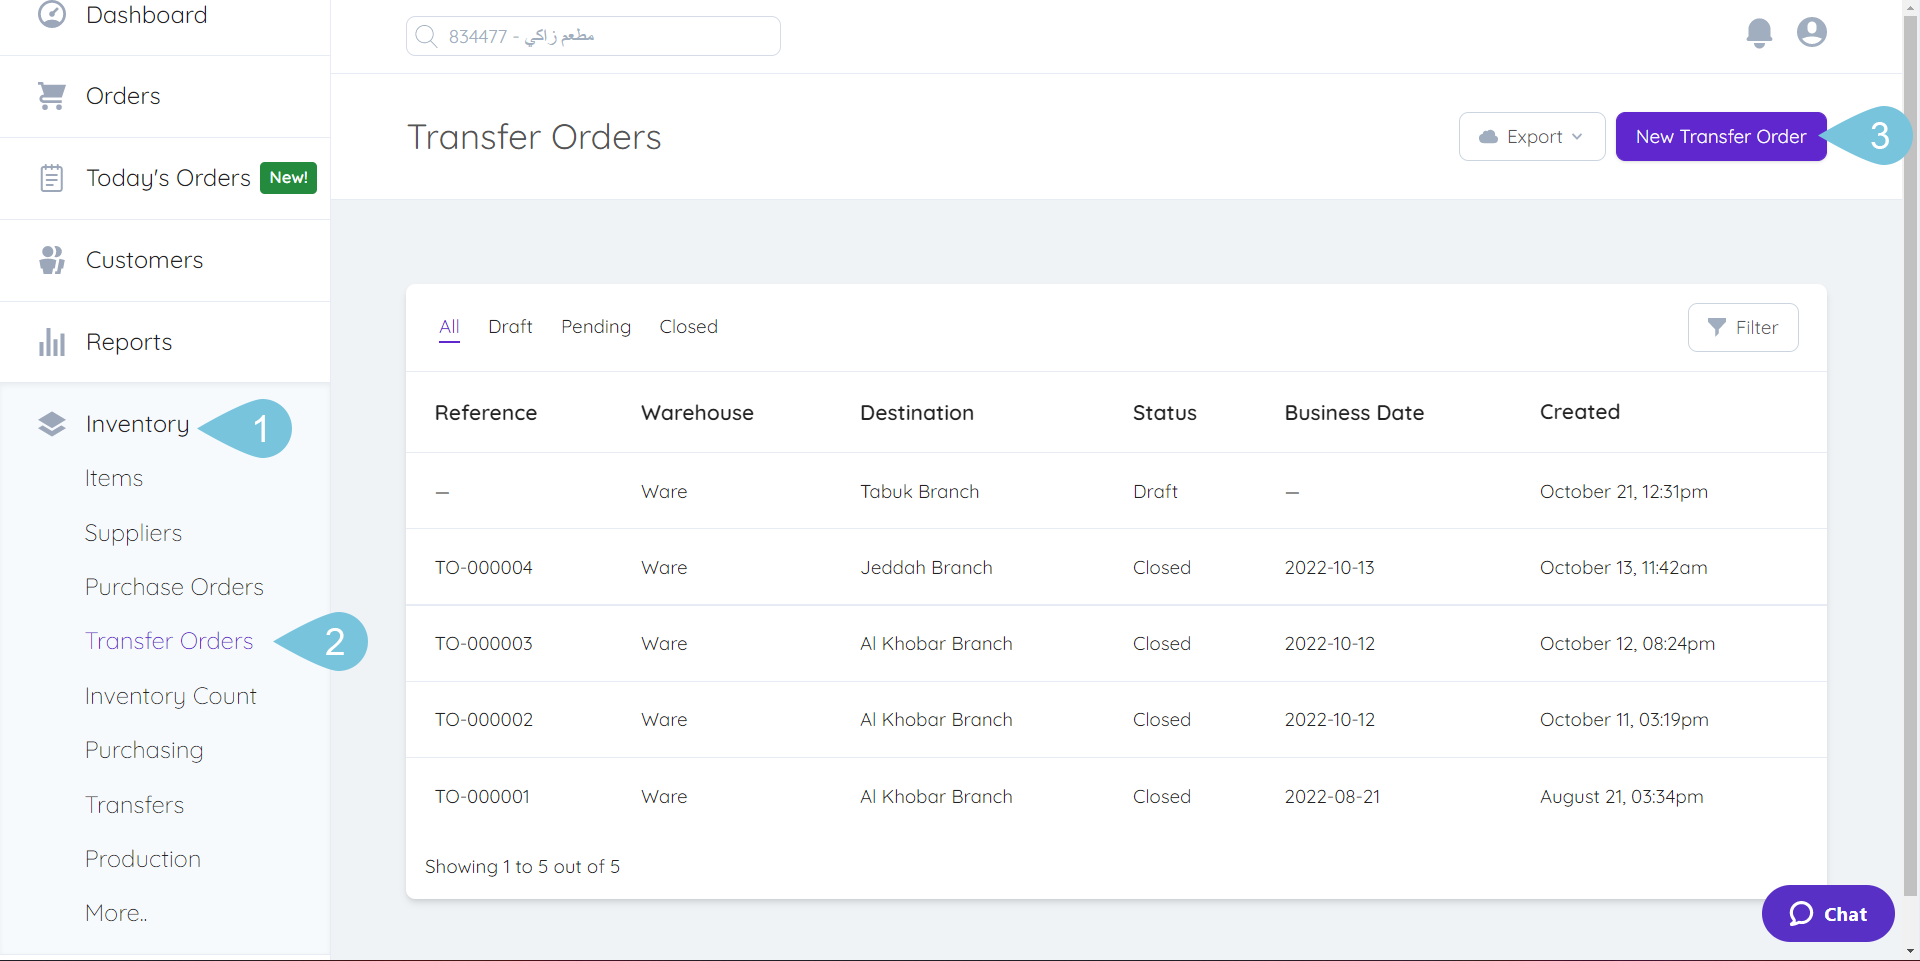The image size is (1920, 961).
Task: Click the Today's Orders clipboard icon
Action: click(x=52, y=177)
